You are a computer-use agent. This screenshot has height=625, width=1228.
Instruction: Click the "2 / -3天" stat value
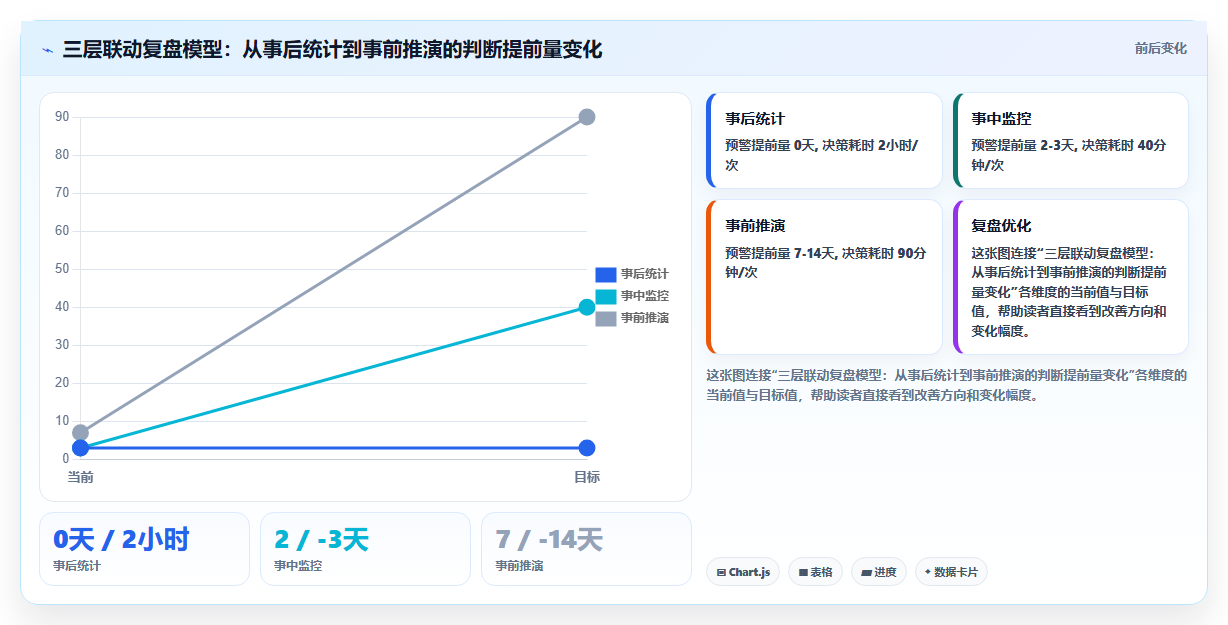(x=321, y=540)
